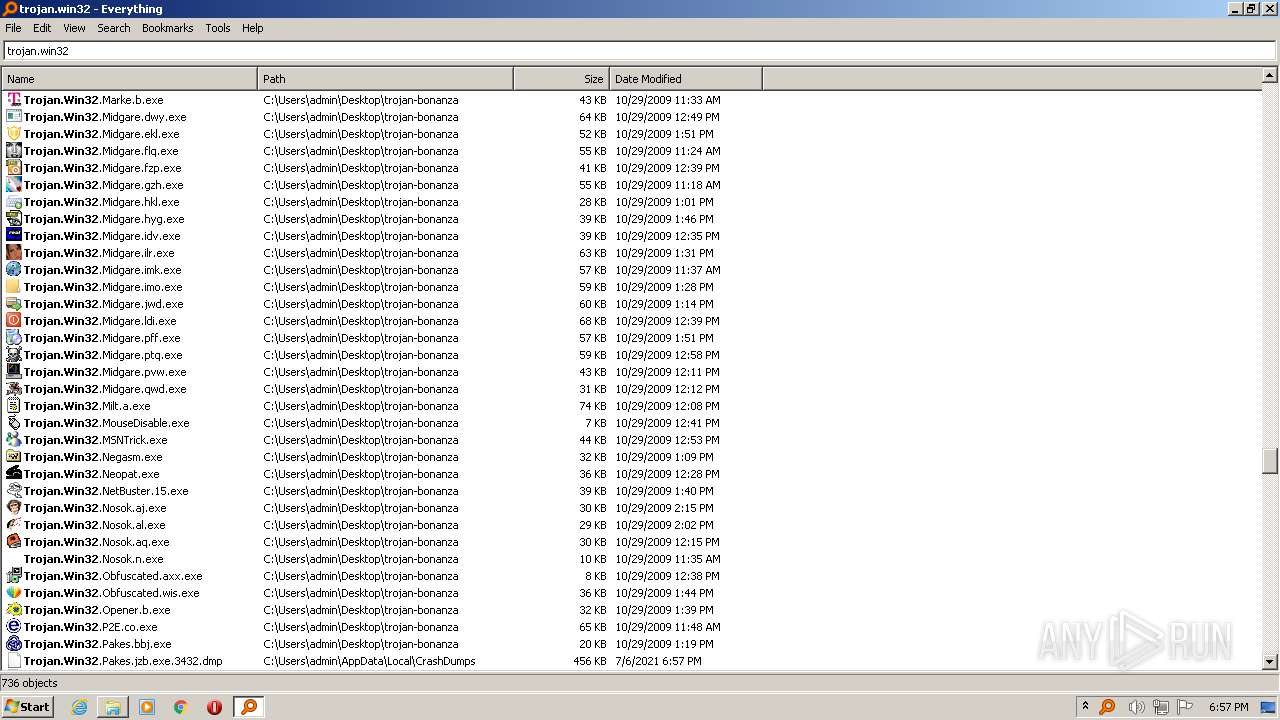The height and width of the screenshot is (720, 1280).
Task: Click the Everything taskbar button
Action: coord(248,707)
